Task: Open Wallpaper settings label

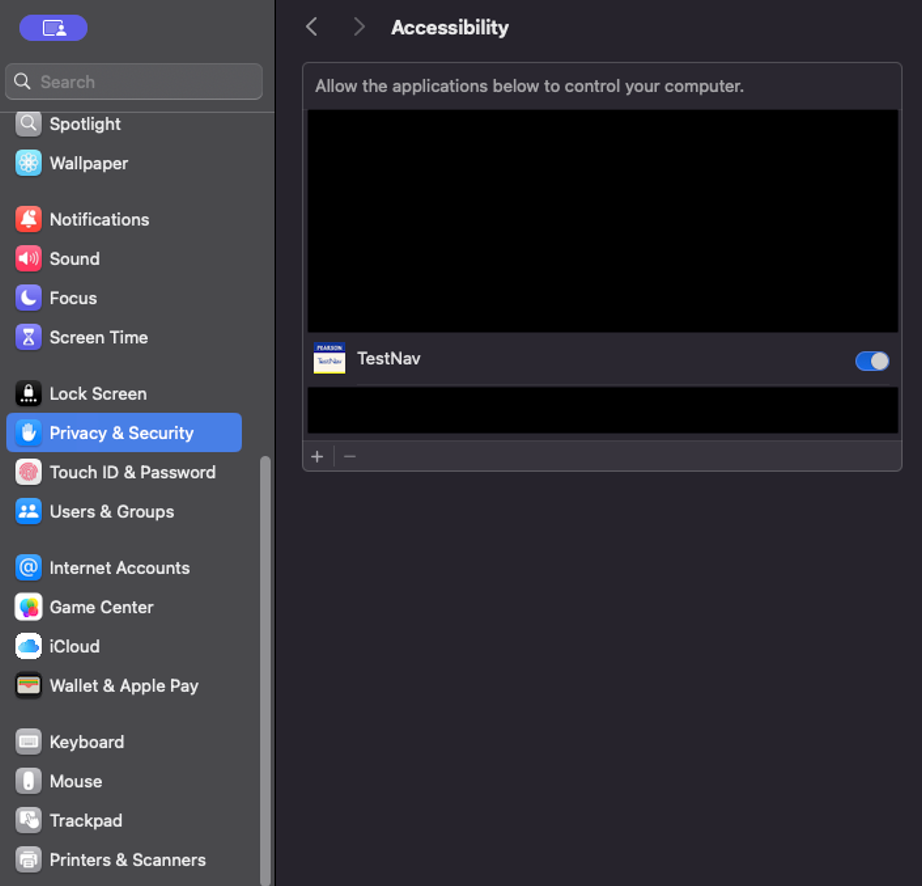Action: click(89, 163)
